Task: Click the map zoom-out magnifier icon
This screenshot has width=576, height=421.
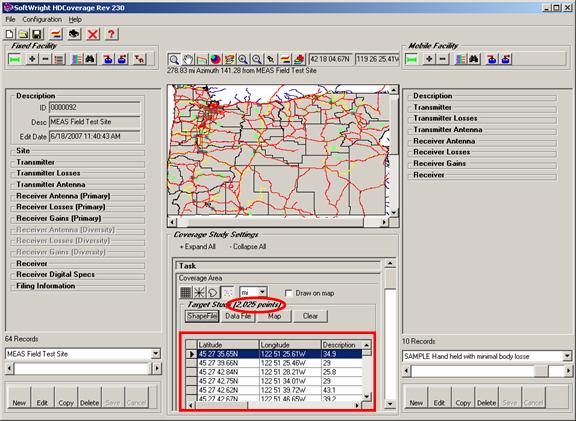Action: [257, 59]
